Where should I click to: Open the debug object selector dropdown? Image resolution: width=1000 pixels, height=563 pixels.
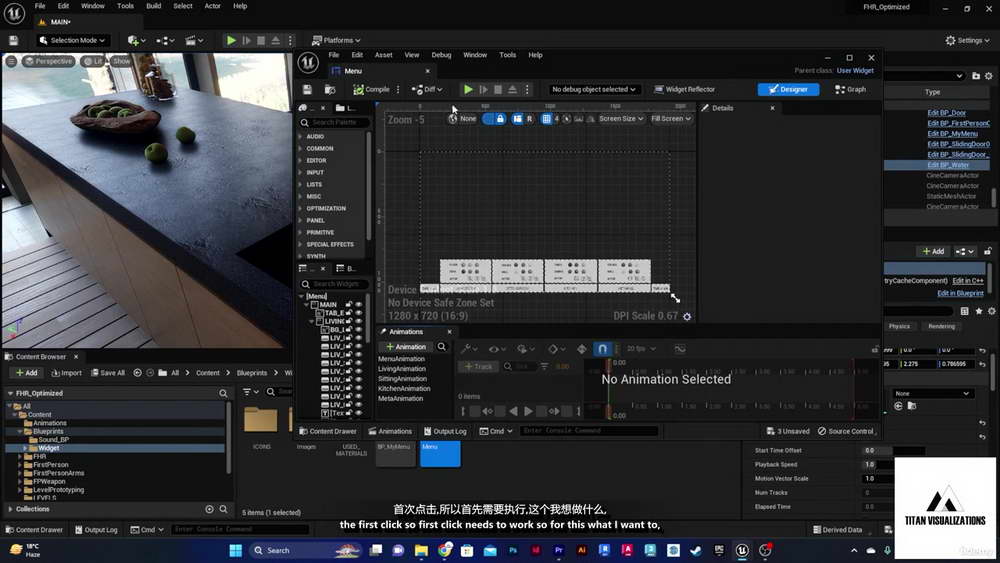click(593, 89)
